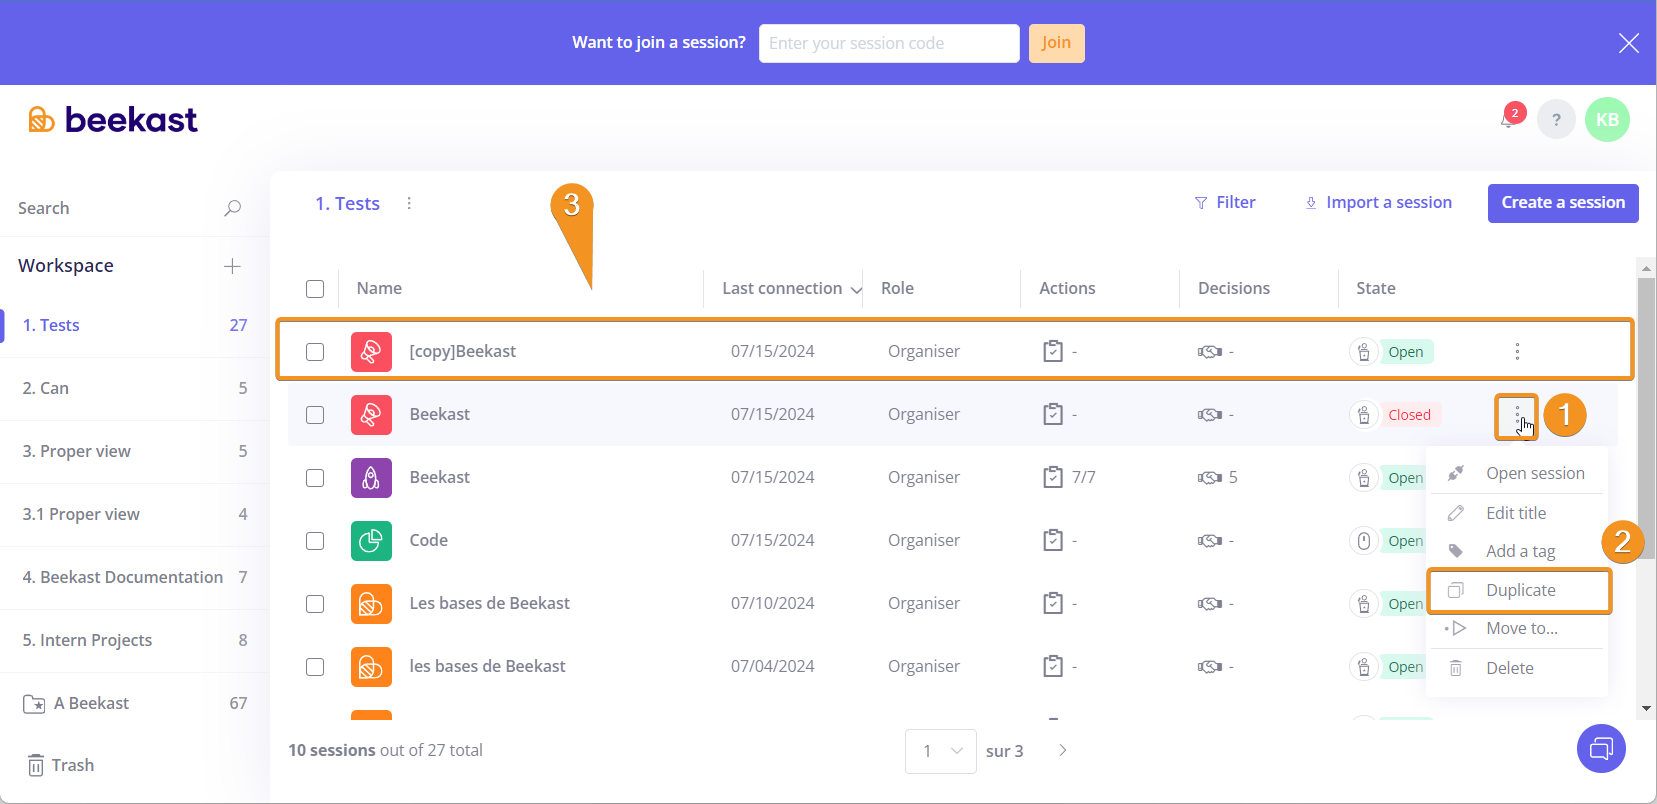Click Import a session link
The image size is (1657, 804).
(1378, 202)
